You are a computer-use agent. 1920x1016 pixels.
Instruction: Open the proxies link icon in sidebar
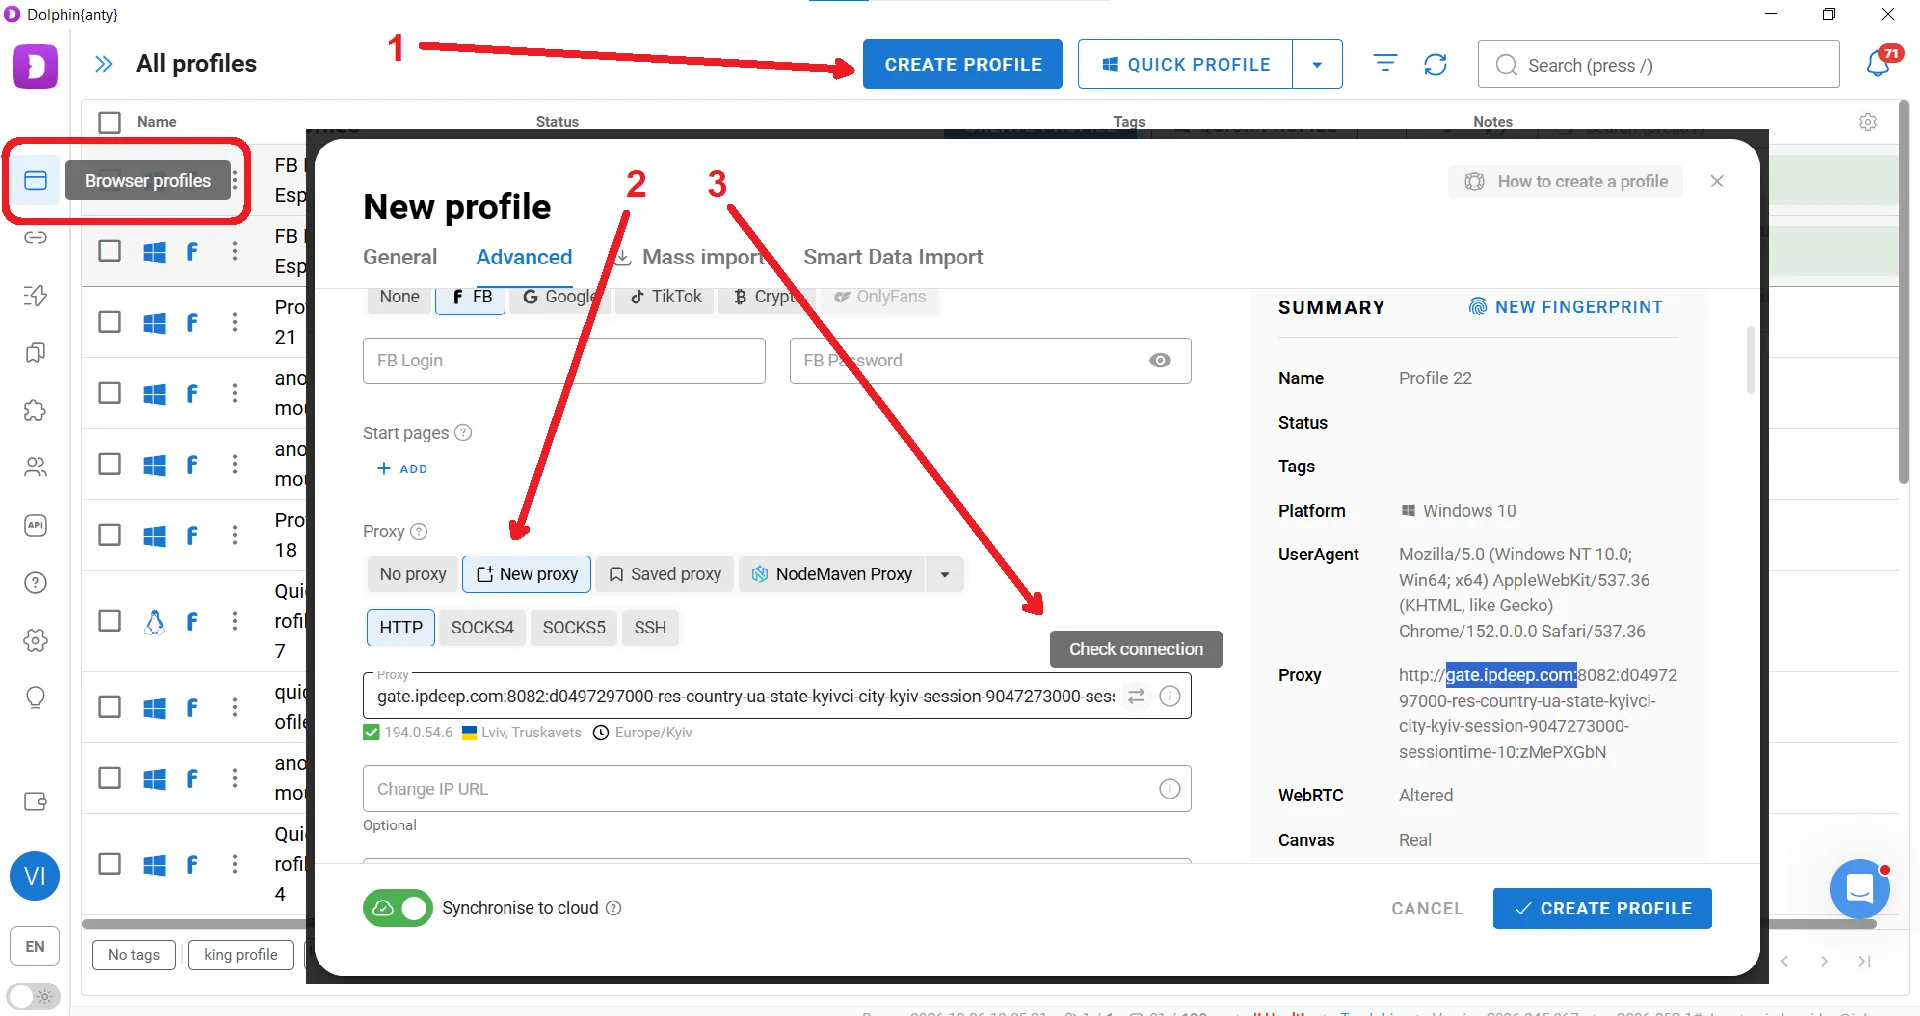(35, 238)
